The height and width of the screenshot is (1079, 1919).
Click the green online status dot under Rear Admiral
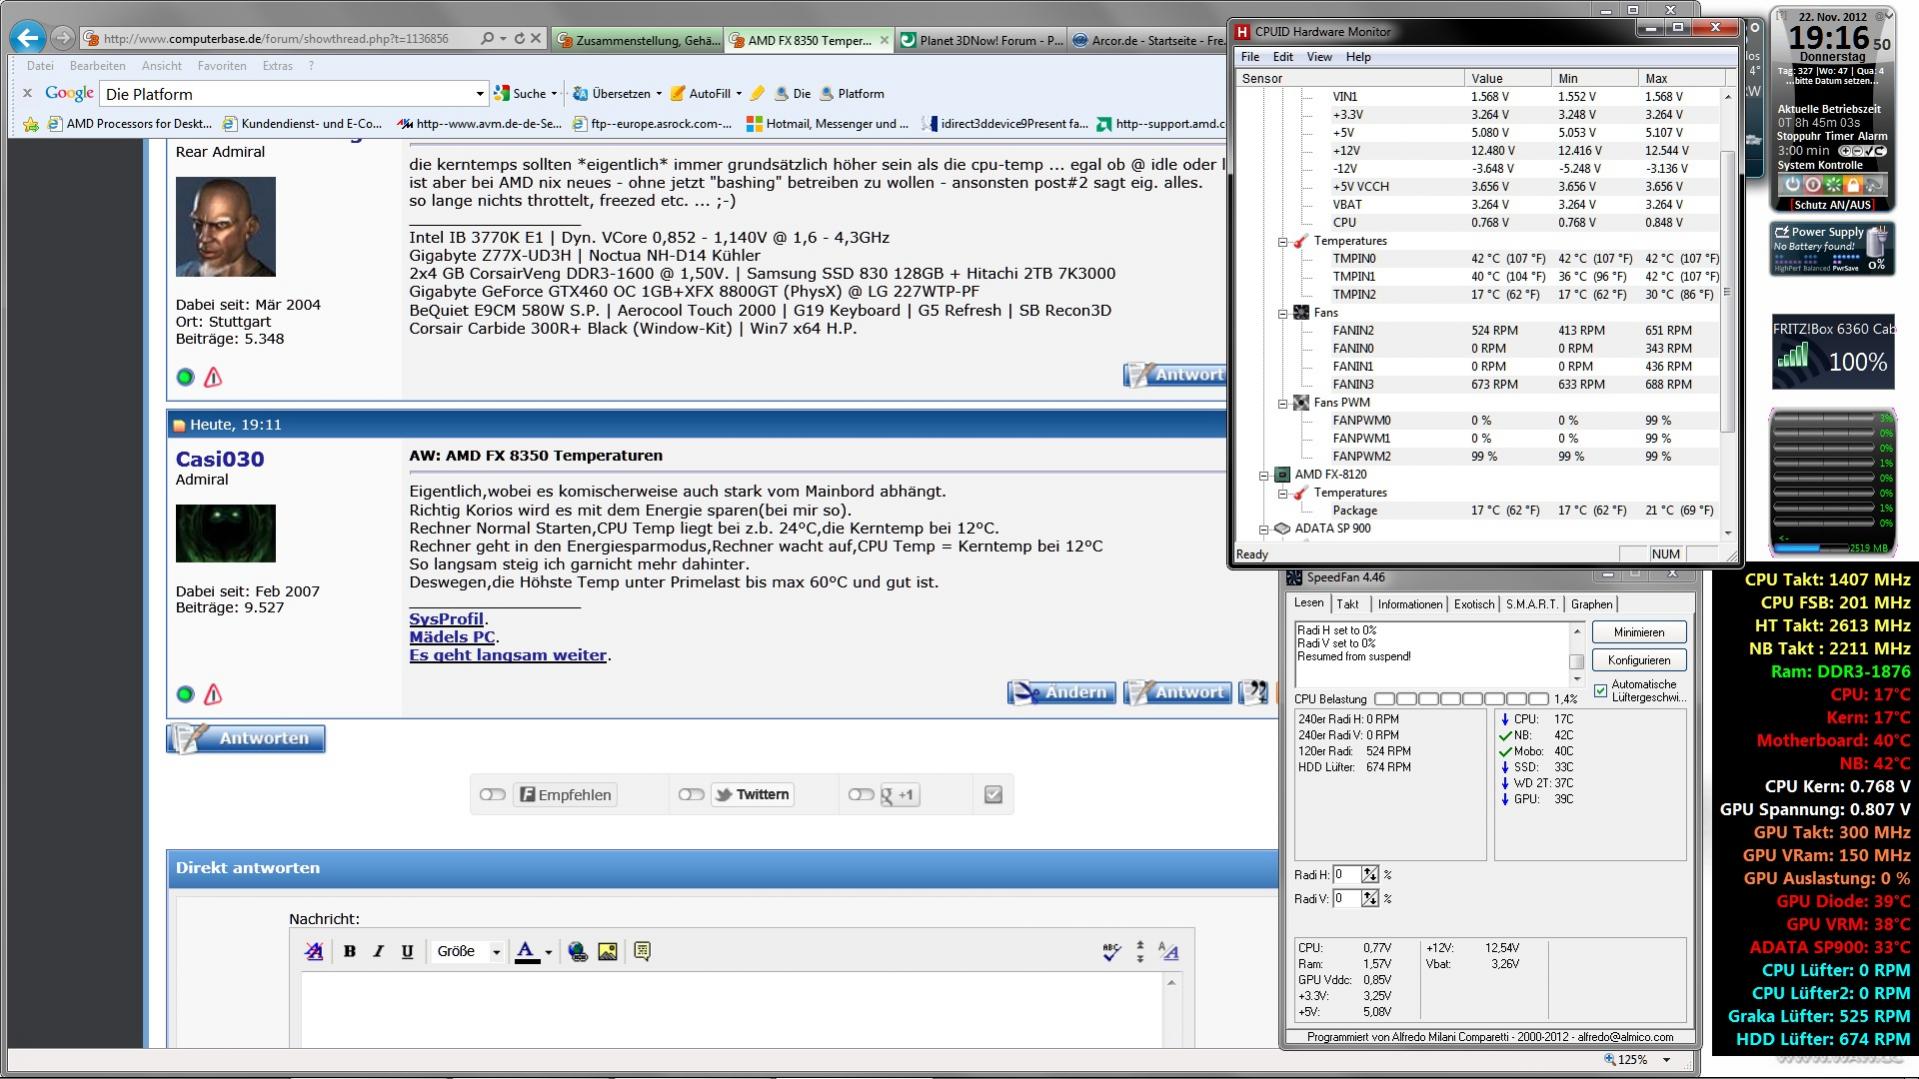[185, 377]
